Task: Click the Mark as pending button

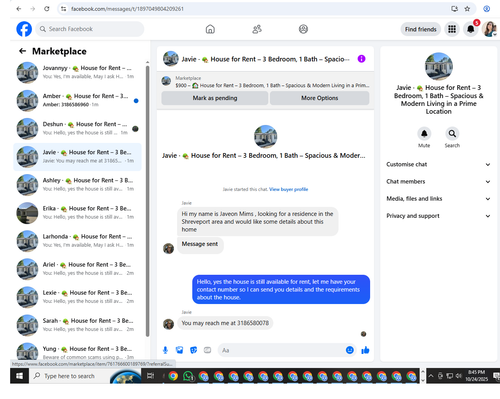Action: (215, 98)
